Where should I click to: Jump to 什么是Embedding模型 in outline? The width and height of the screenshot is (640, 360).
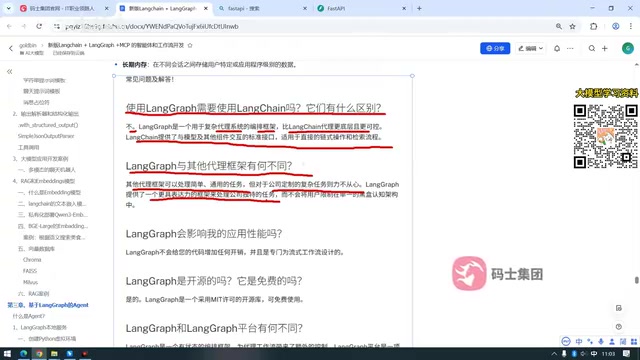tap(49, 192)
